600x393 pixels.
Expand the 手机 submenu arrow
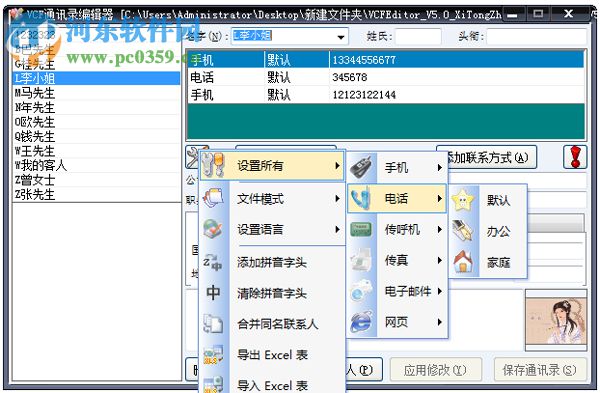pyautogui.click(x=440, y=167)
